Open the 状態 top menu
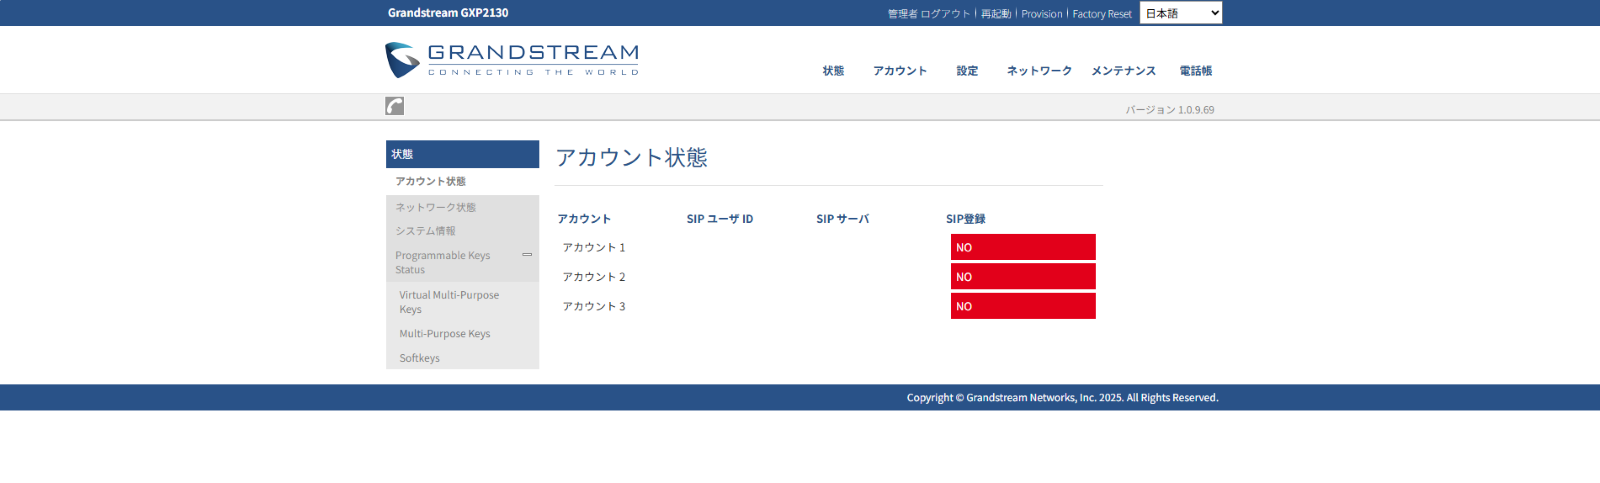The width and height of the screenshot is (1600, 483). (833, 71)
